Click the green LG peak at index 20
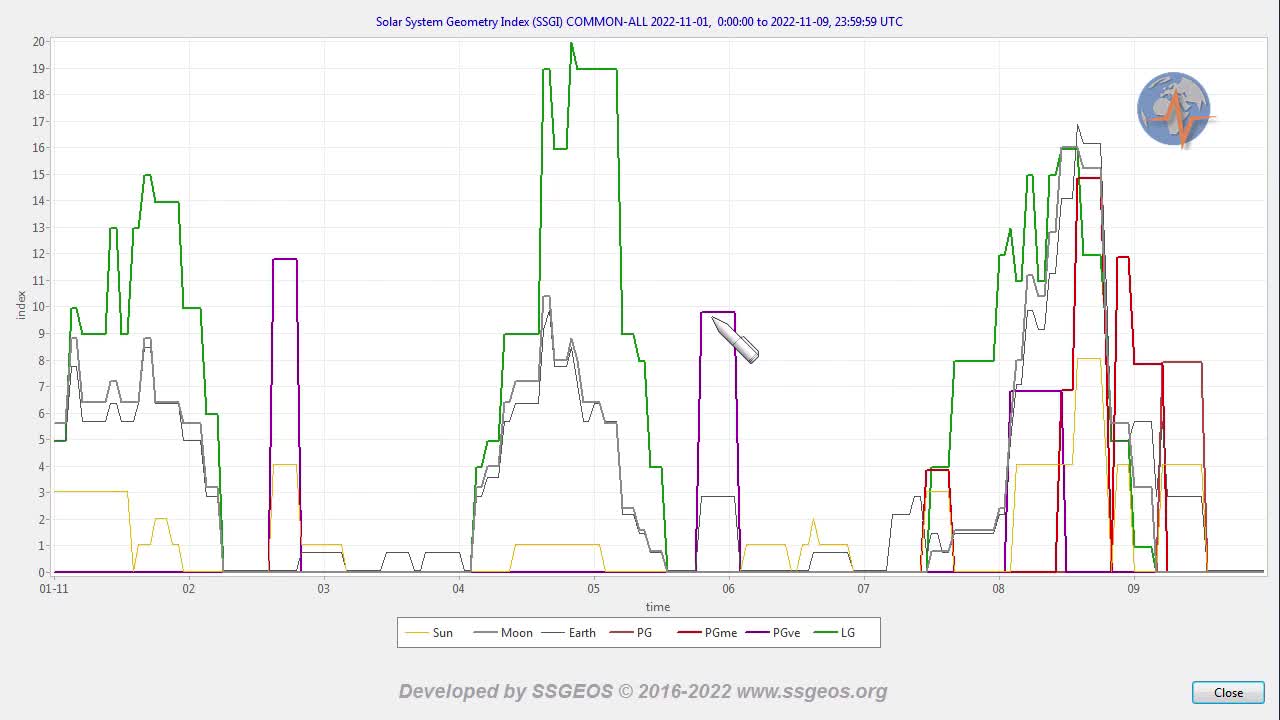Screen dimensions: 1280x720 (x=571, y=43)
